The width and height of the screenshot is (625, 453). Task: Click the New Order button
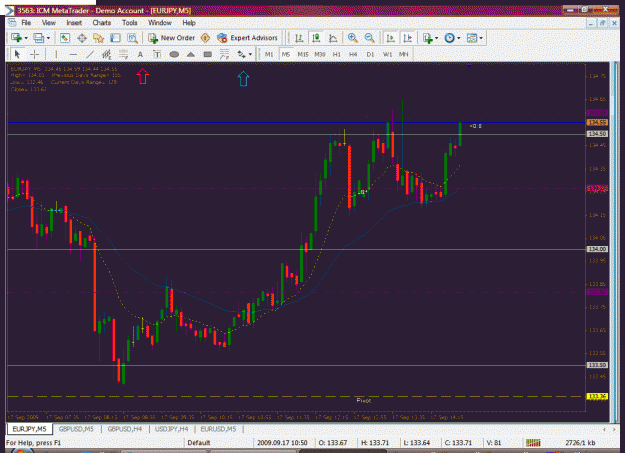pyautogui.click(x=171, y=38)
